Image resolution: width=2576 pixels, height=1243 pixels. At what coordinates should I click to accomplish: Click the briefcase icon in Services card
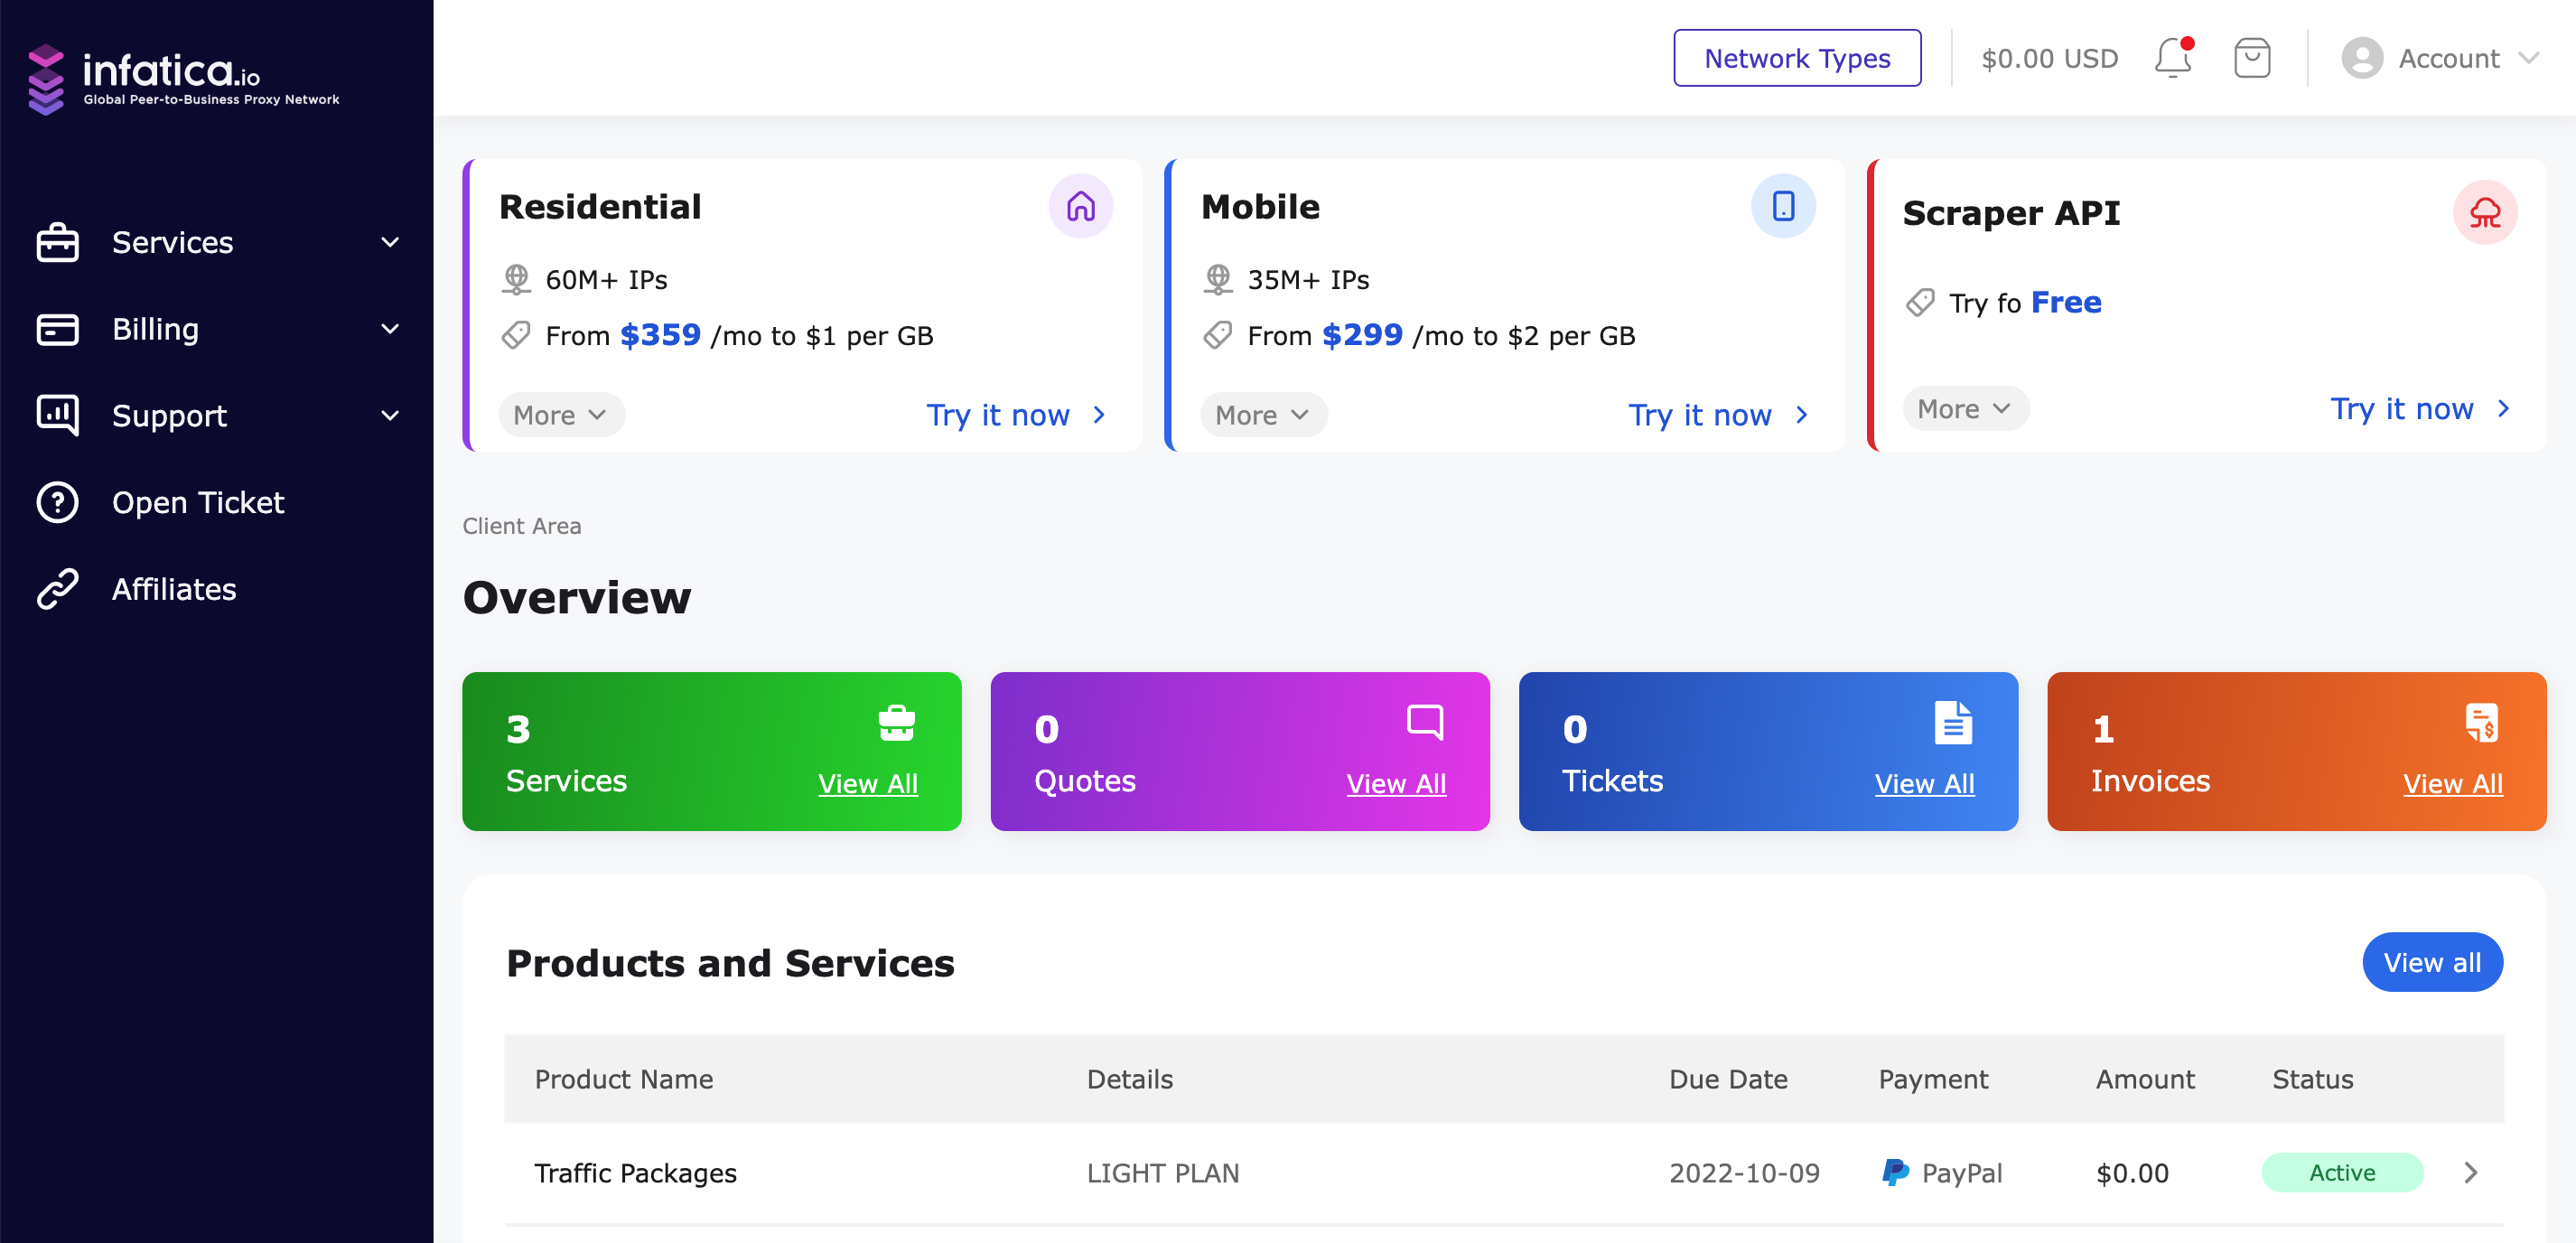coord(896,722)
